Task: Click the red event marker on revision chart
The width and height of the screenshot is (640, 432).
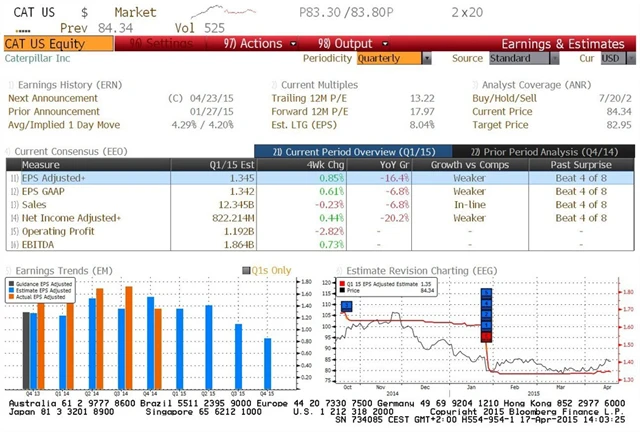Action: (487, 336)
